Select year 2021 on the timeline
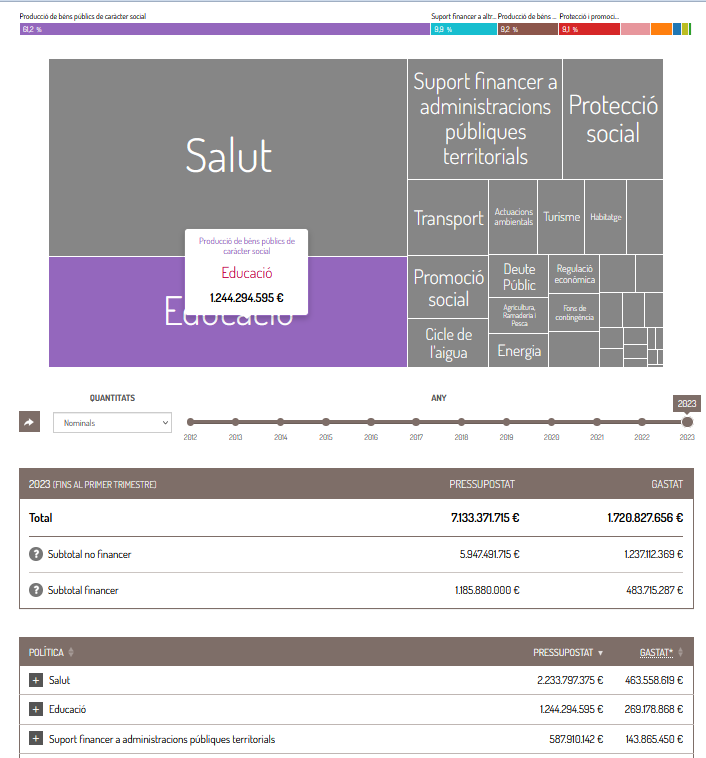Screen dimensions: 706x758 (x=597, y=422)
